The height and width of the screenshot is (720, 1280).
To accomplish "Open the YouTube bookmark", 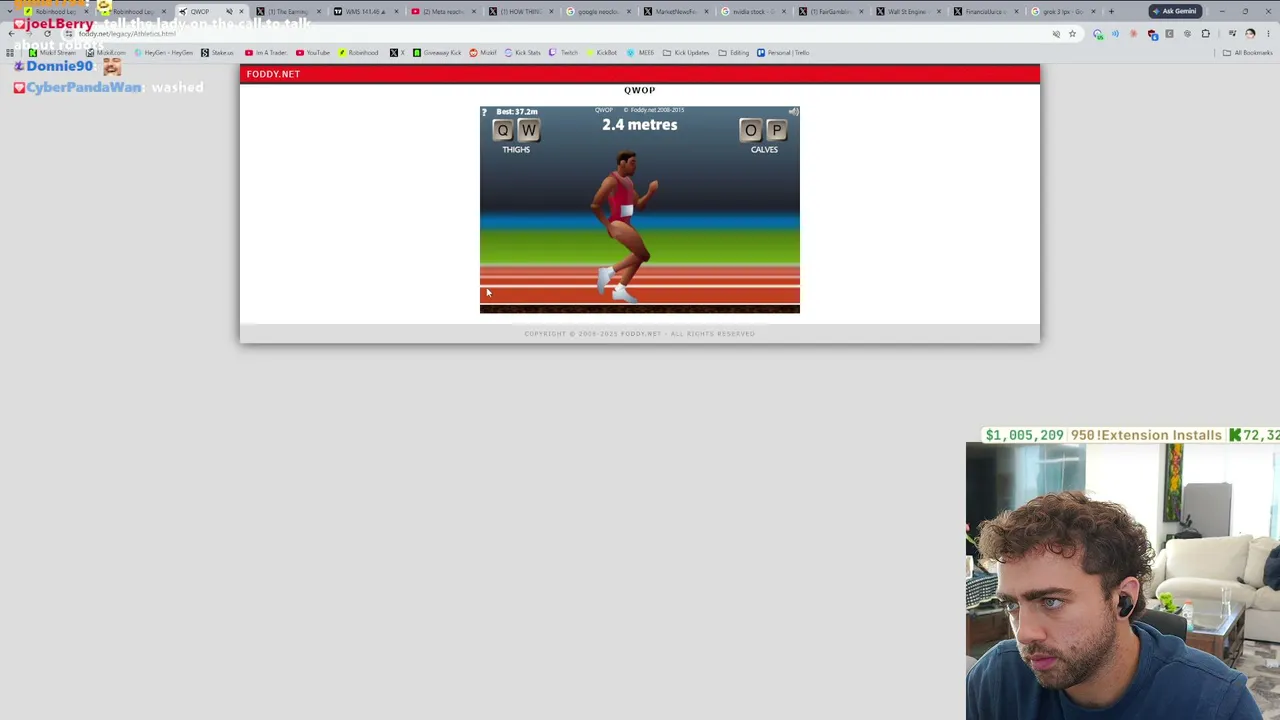I will pos(313,53).
